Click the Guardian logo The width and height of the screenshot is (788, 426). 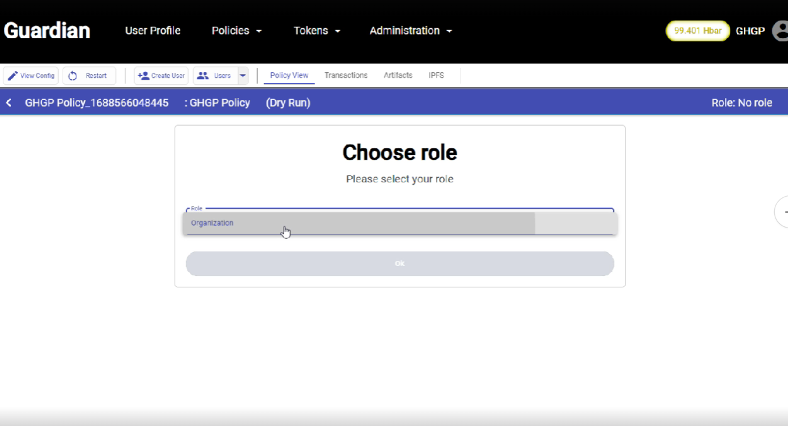(x=47, y=31)
